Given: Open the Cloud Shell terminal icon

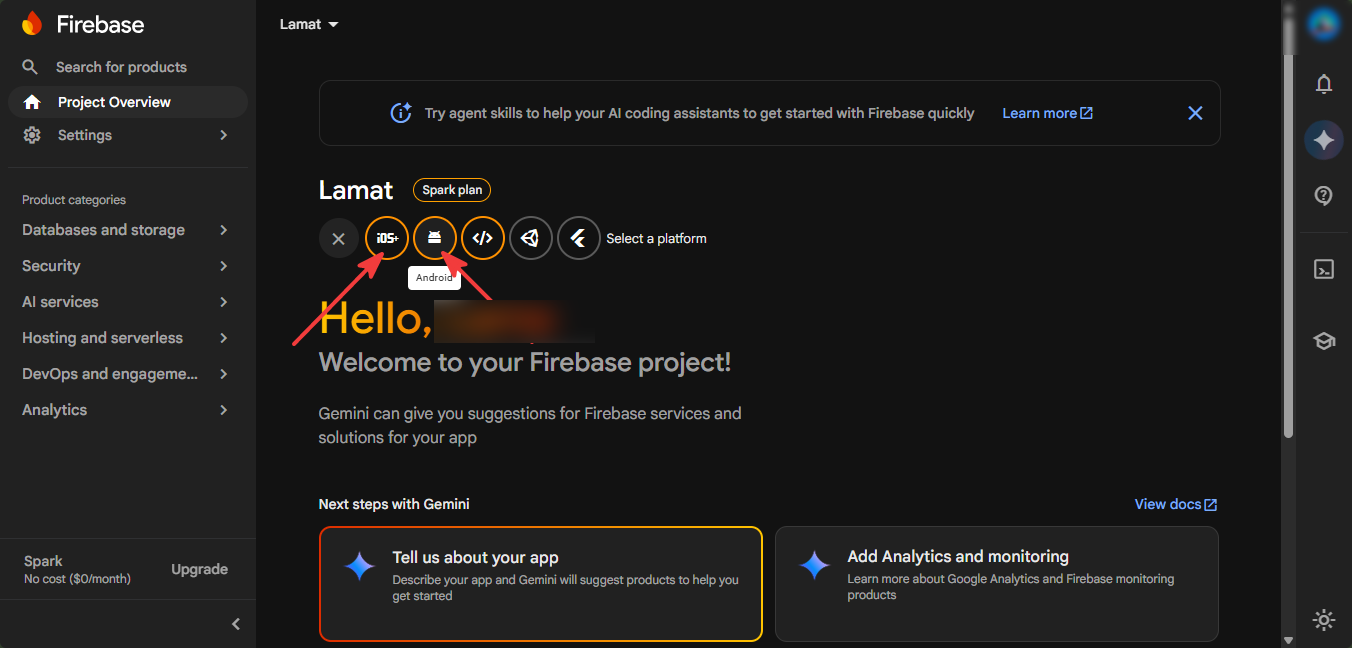Looking at the screenshot, I should point(1324,269).
